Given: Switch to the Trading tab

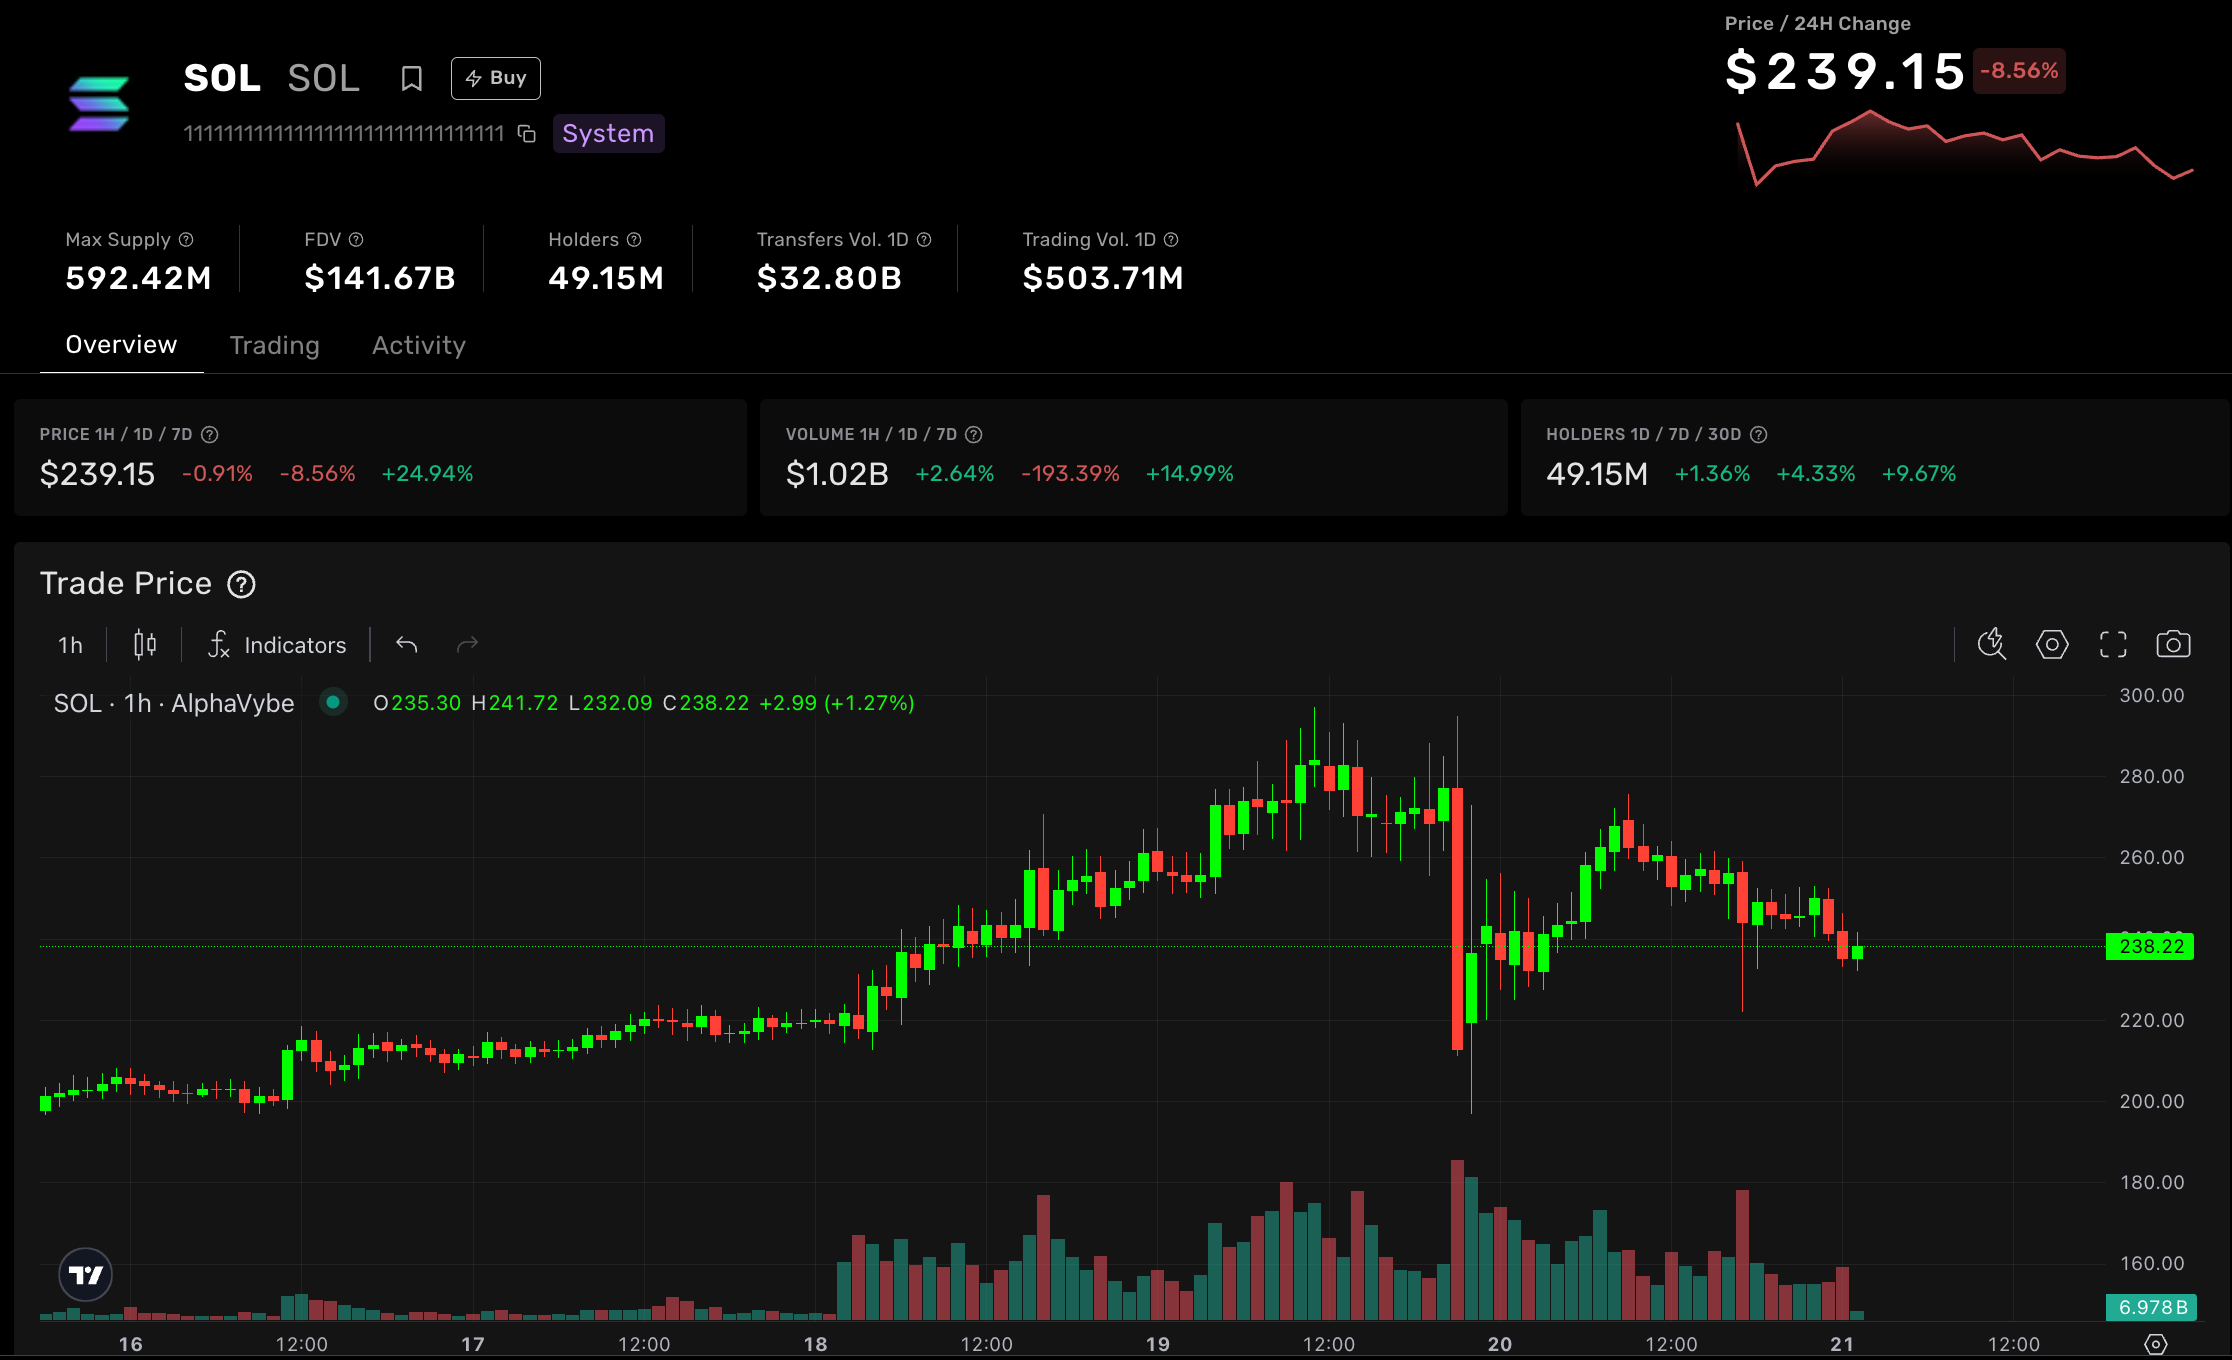Looking at the screenshot, I should point(274,345).
